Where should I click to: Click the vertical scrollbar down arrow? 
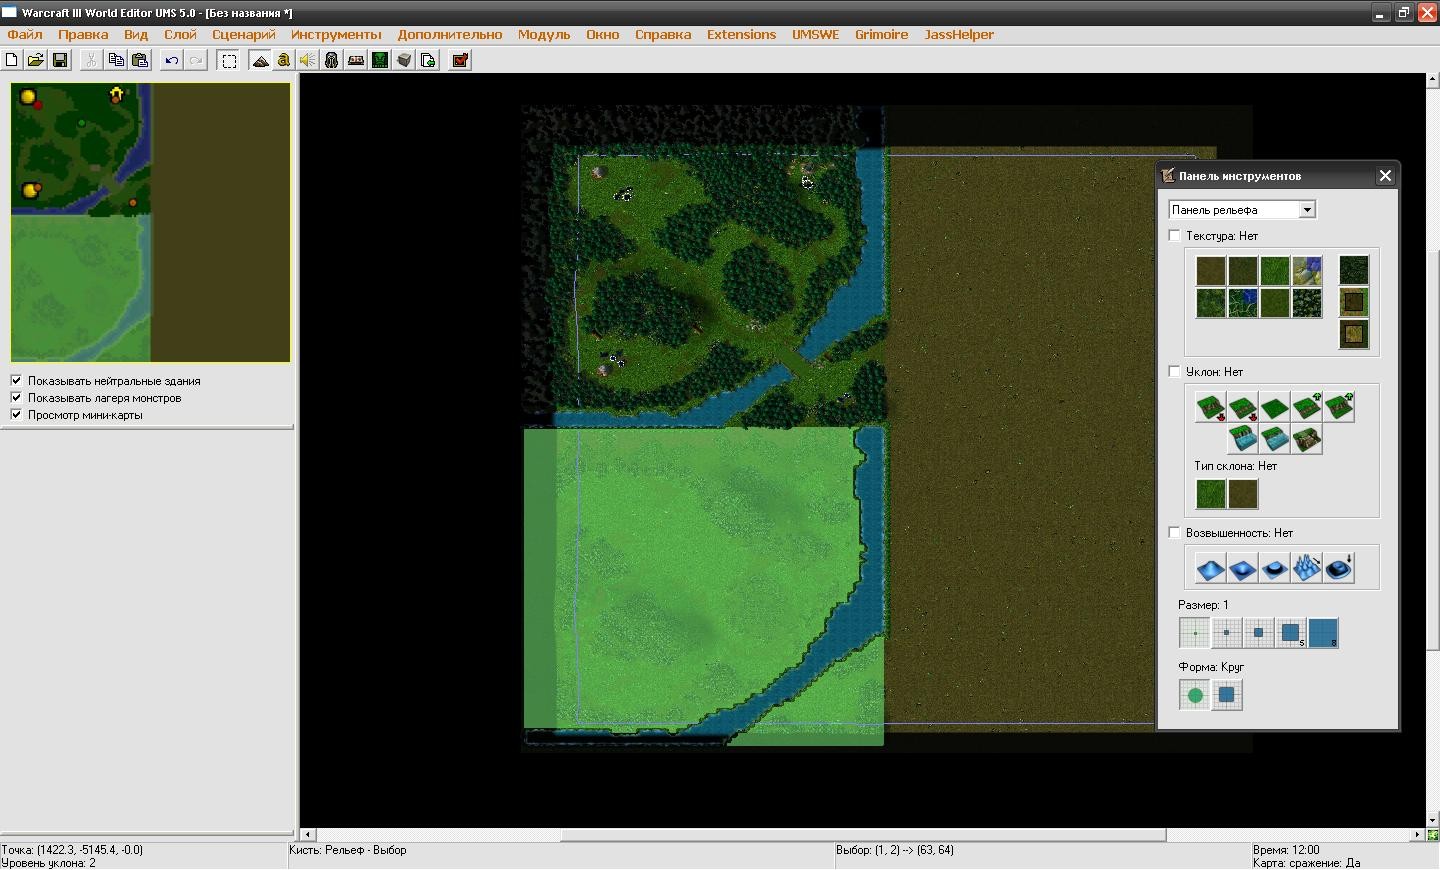[x=1432, y=820]
